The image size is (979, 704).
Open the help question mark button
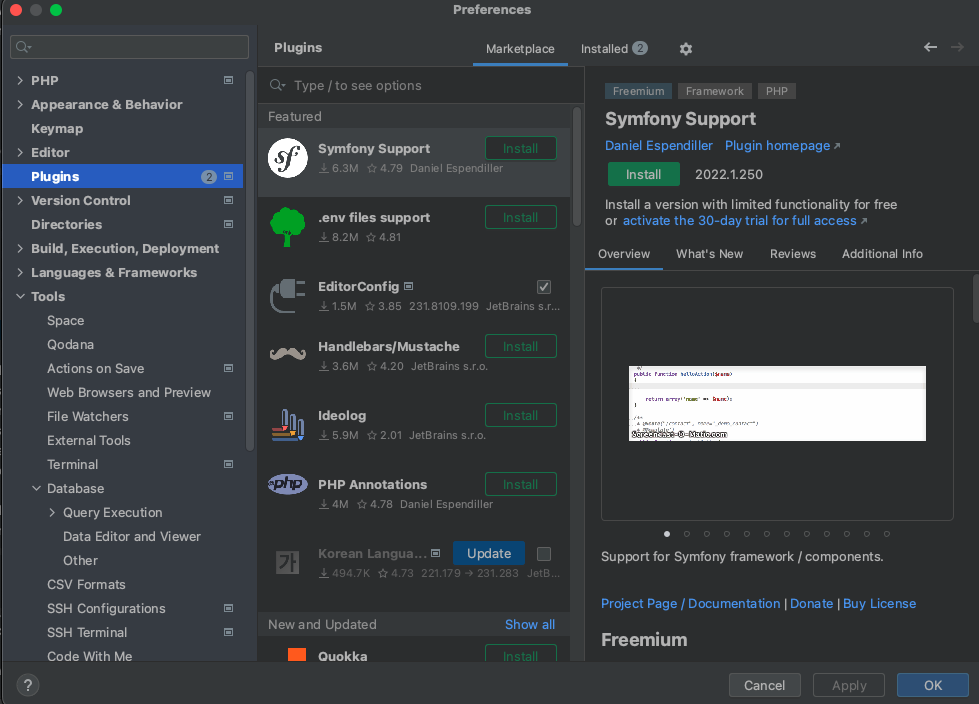[x=27, y=685]
